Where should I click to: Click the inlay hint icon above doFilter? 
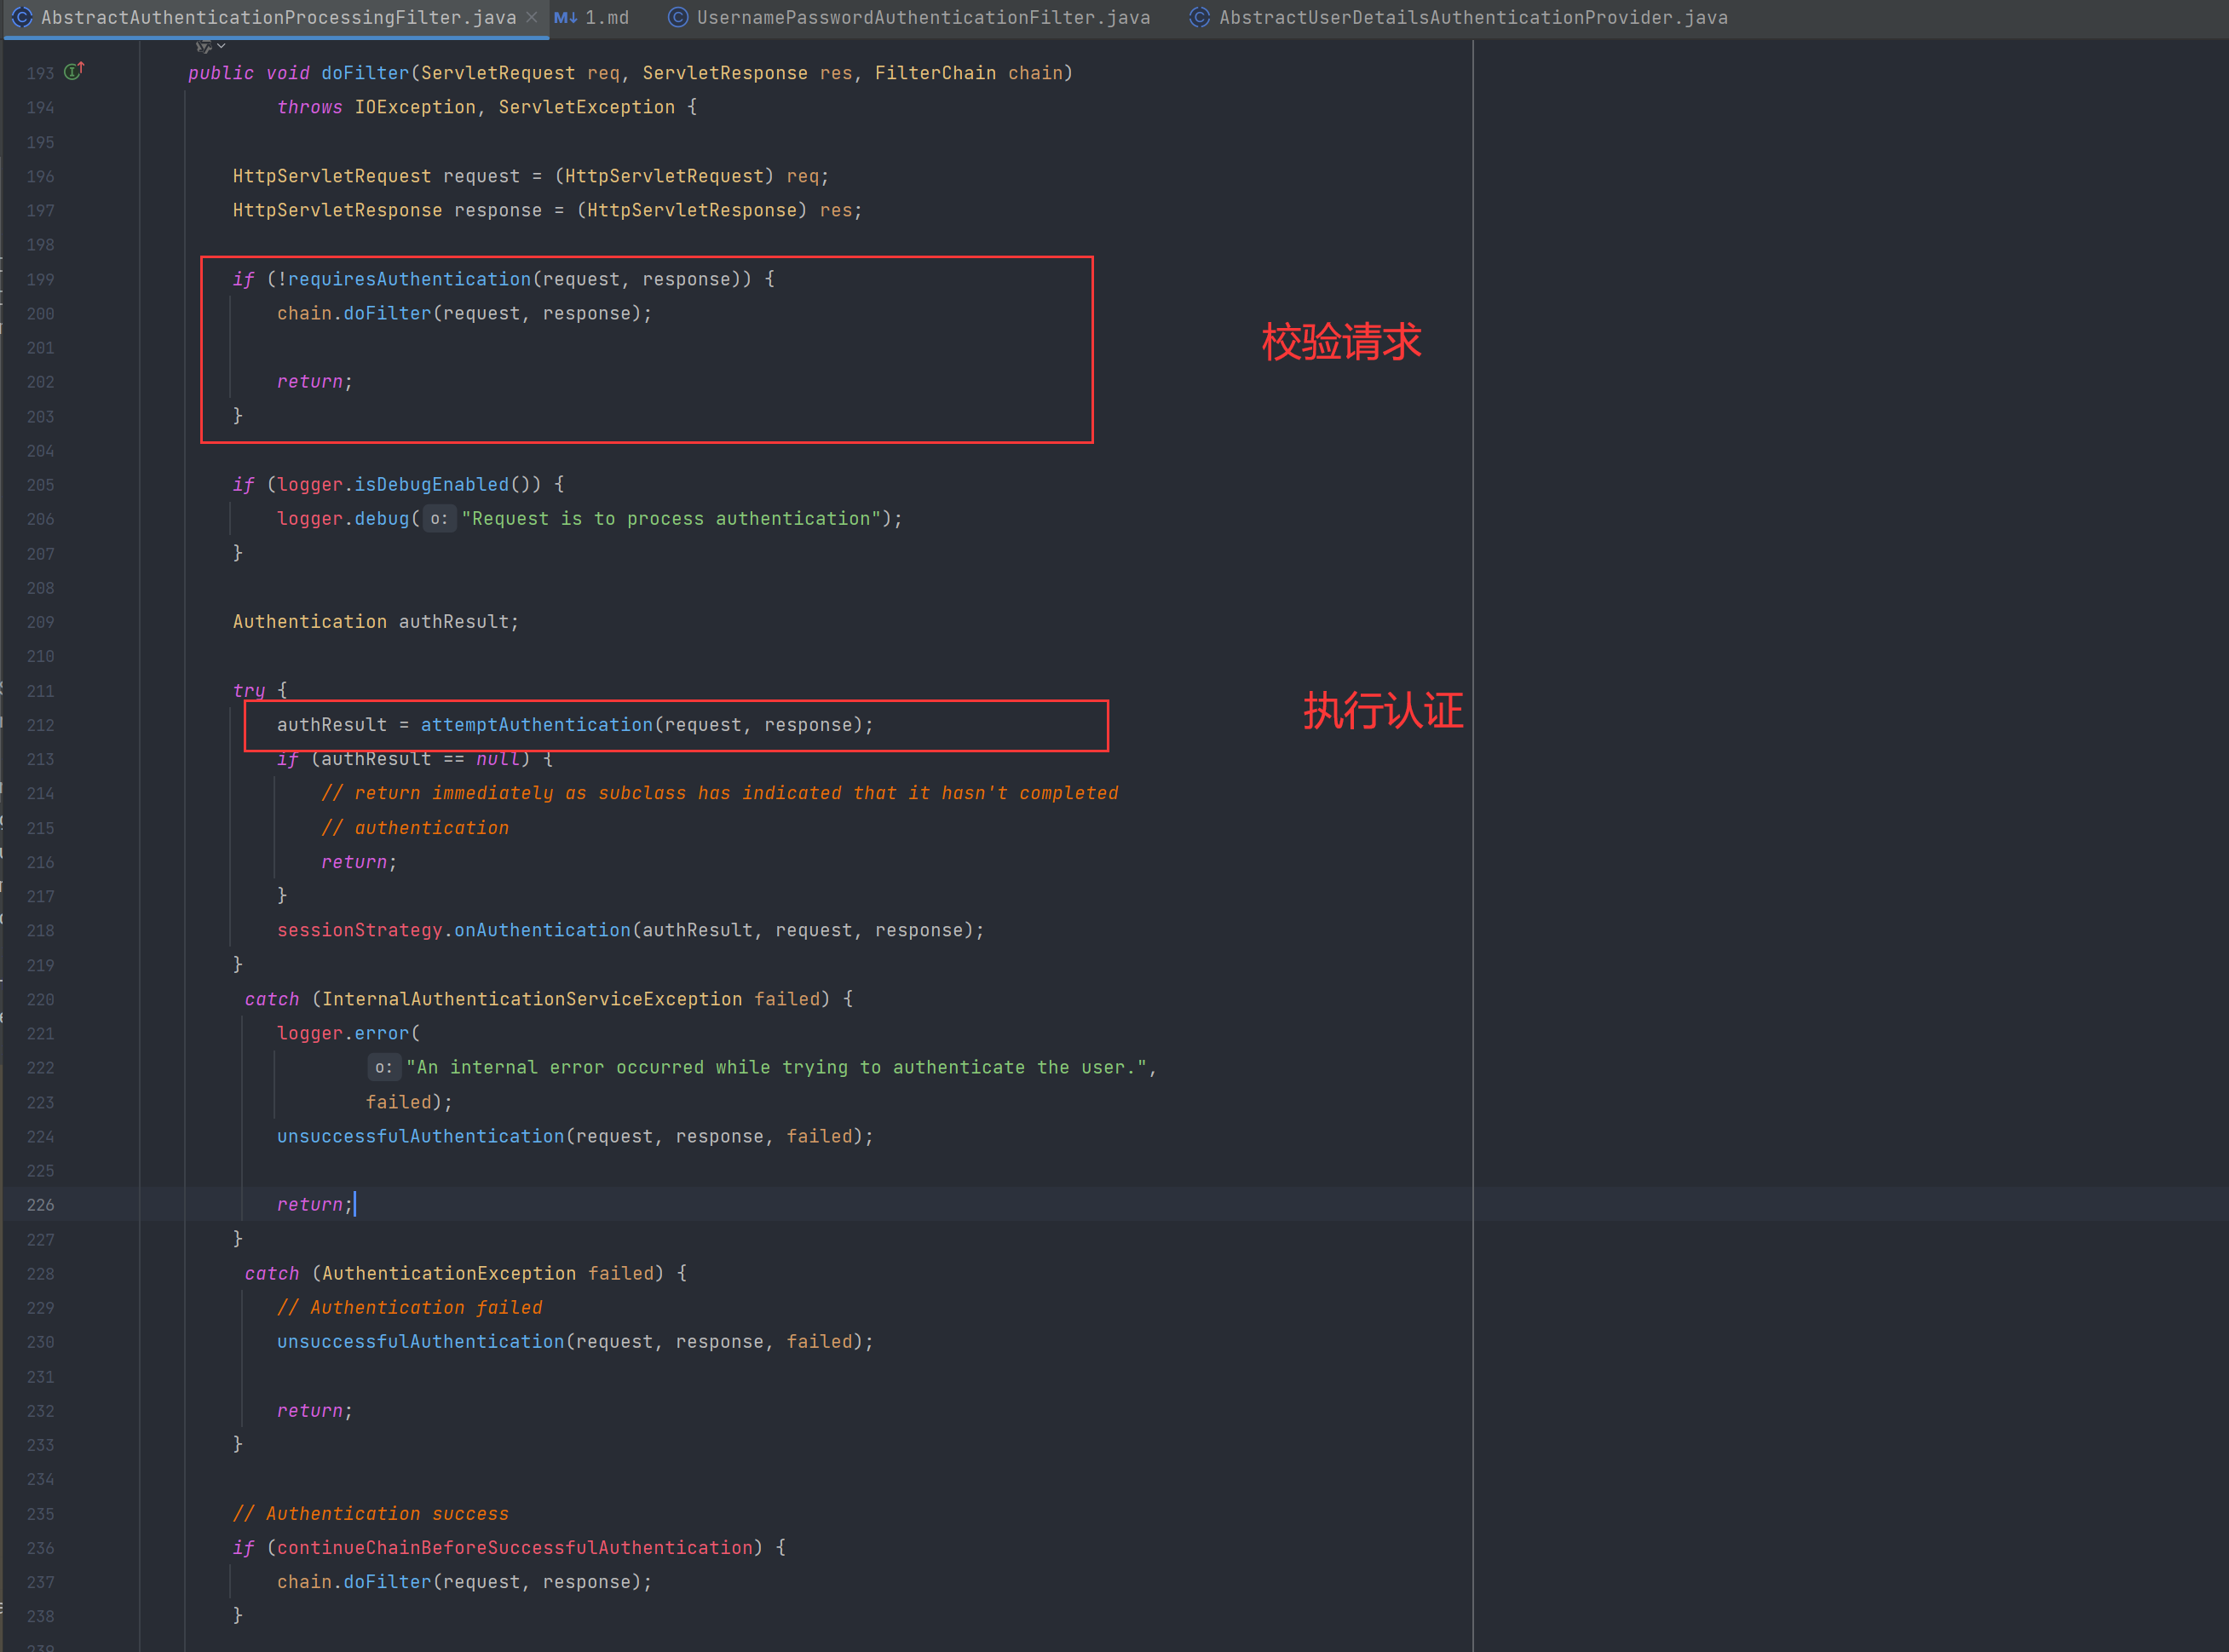coord(203,46)
